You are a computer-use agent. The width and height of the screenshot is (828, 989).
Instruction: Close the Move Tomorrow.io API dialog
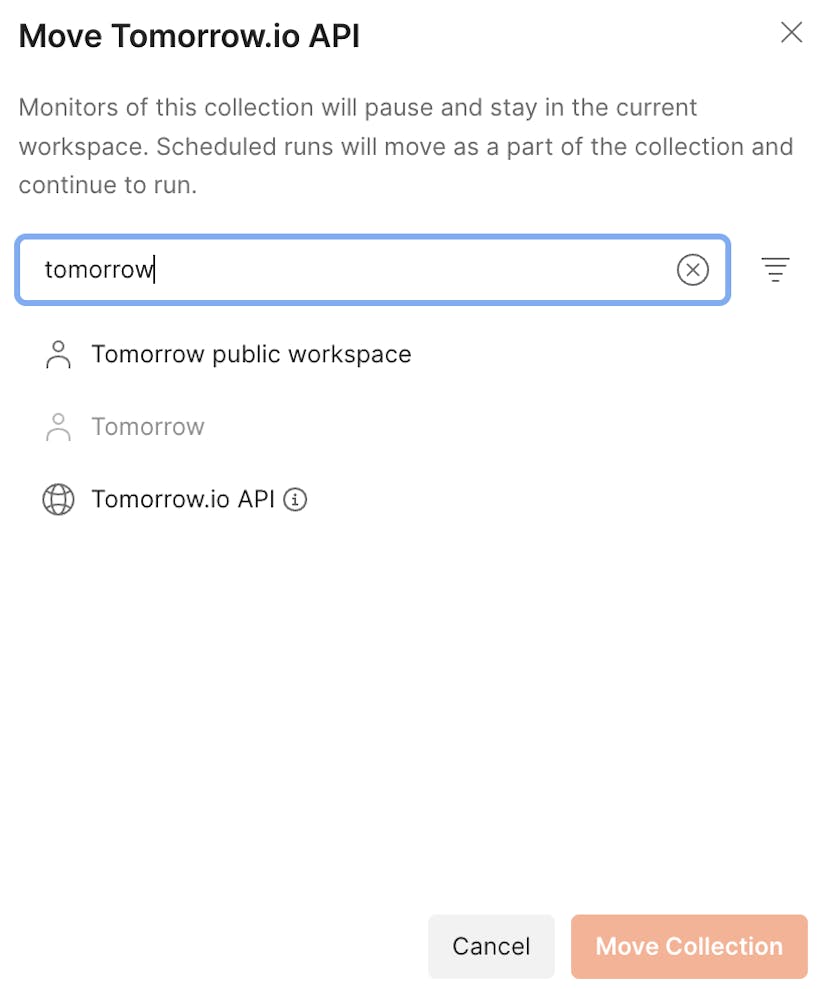(791, 32)
